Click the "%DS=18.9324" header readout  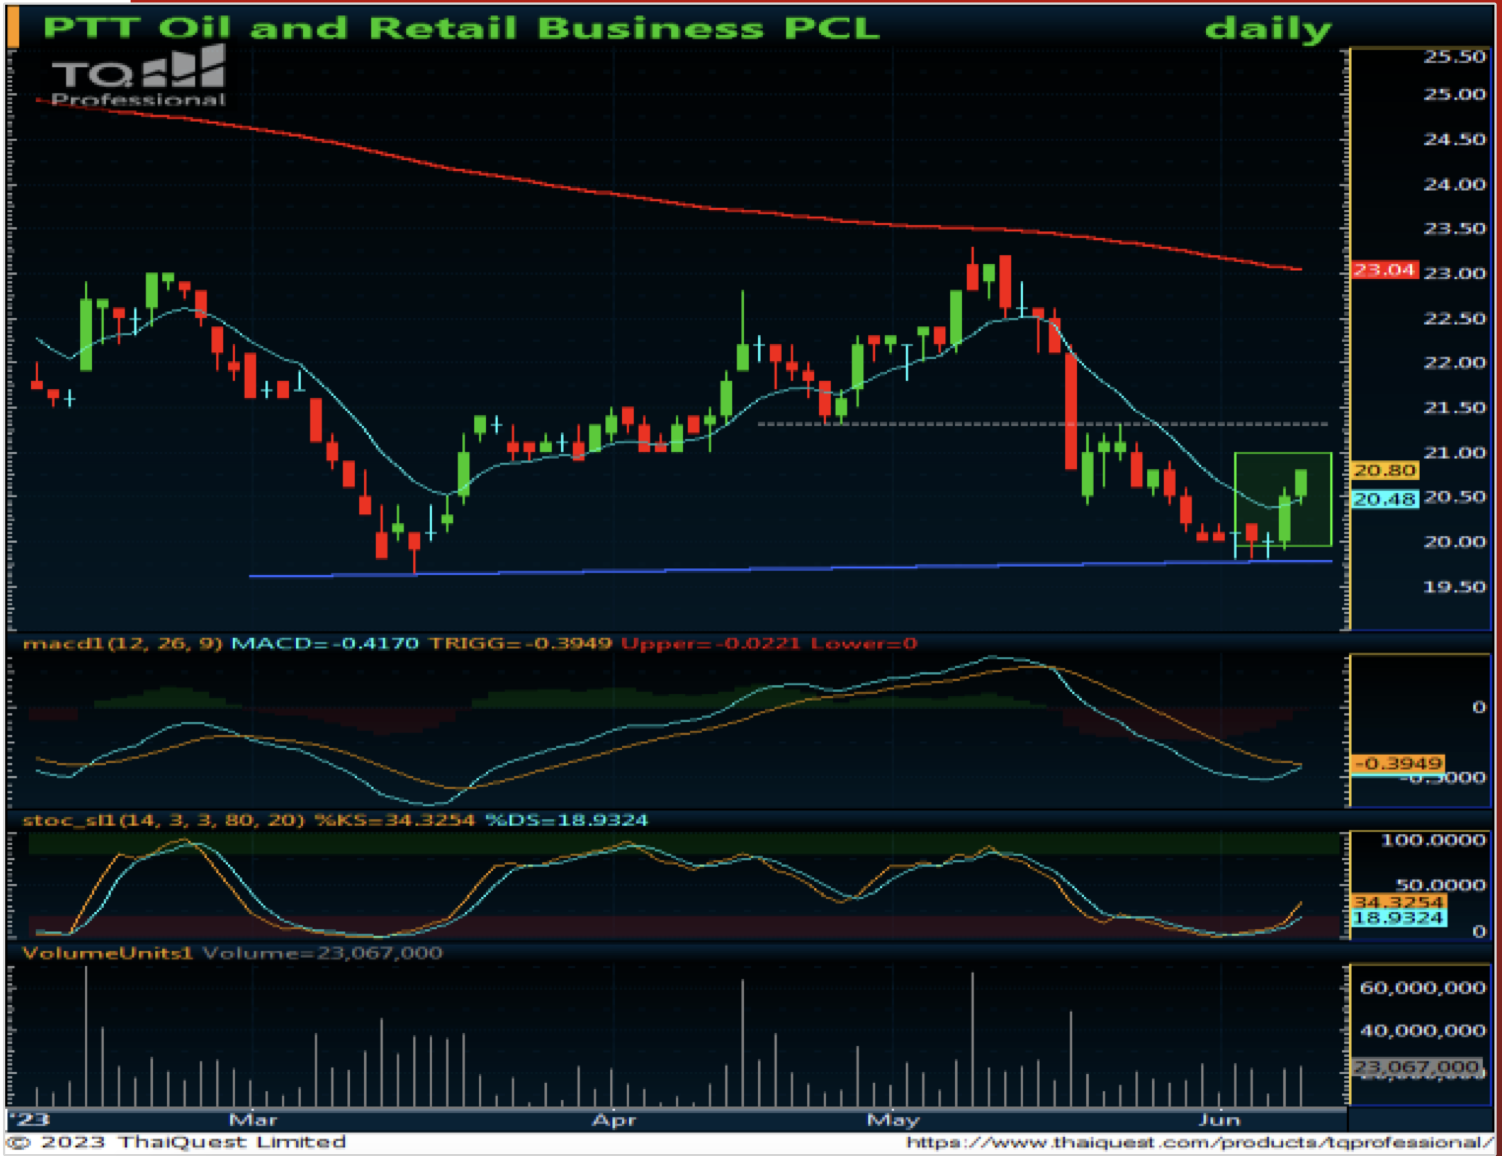coord(566,820)
